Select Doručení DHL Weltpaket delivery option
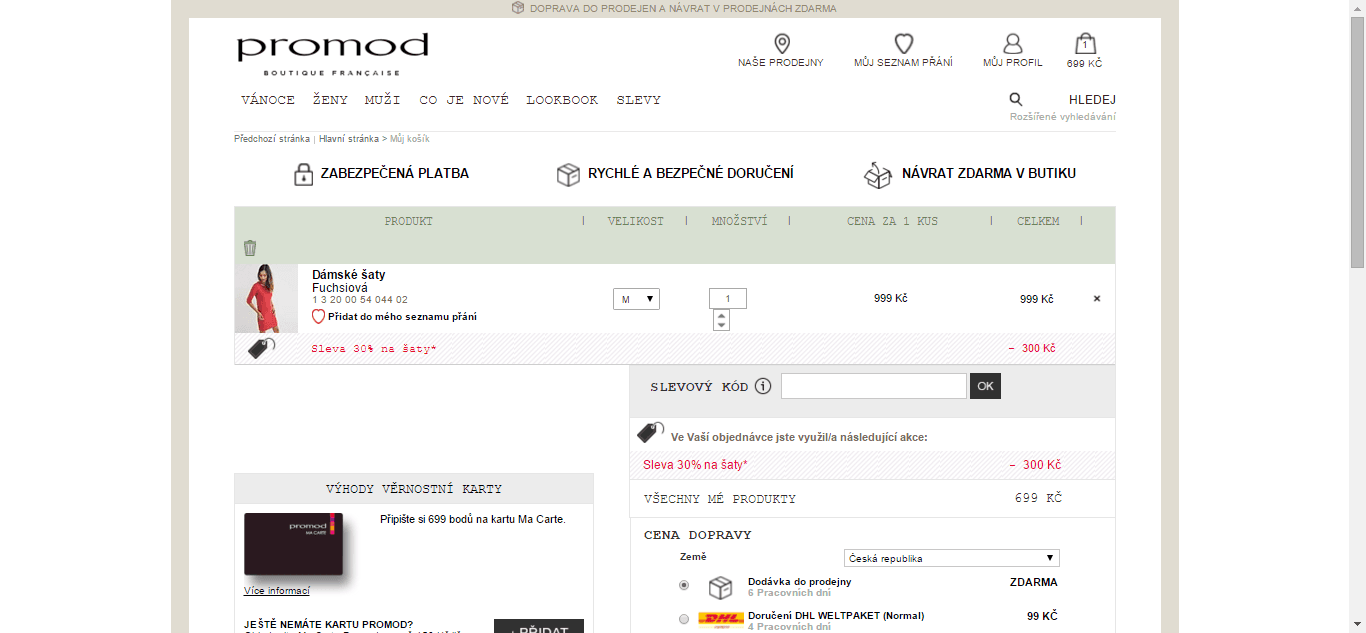This screenshot has height=633, width=1366. (x=684, y=619)
